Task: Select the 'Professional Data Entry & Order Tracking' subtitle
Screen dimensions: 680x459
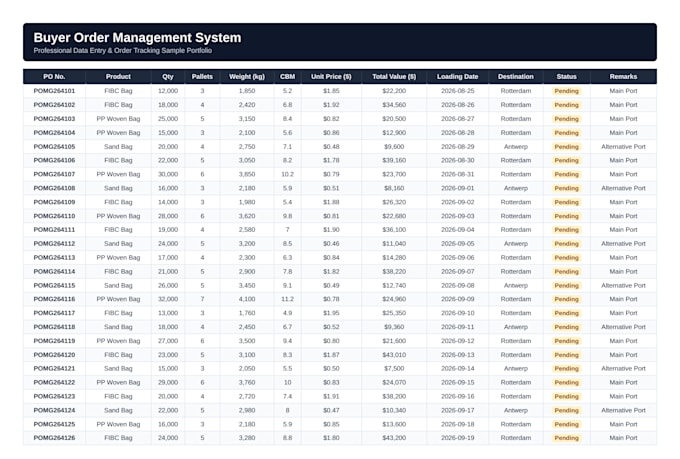Action: click(123, 50)
